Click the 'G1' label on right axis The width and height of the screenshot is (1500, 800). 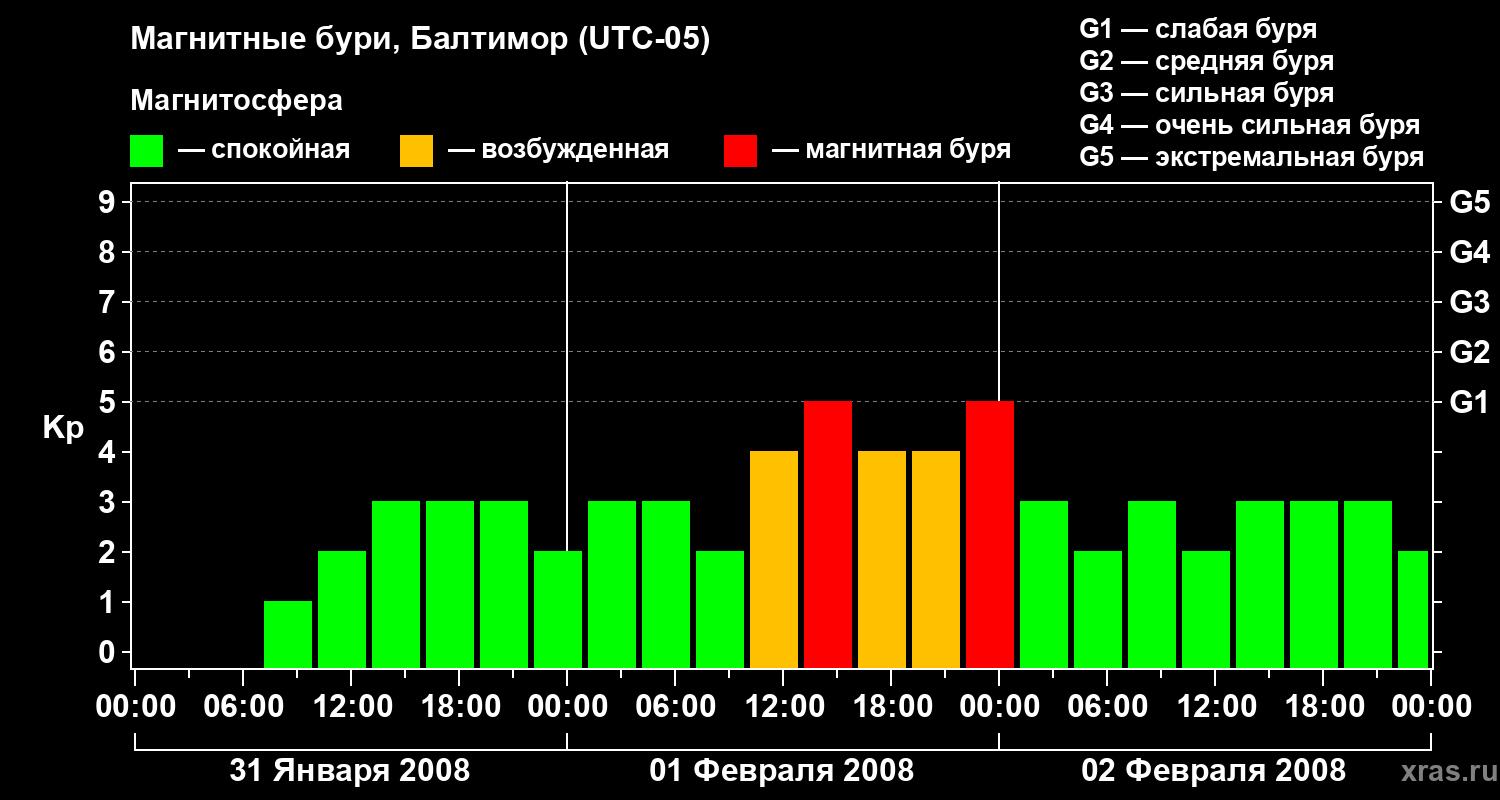tap(1470, 402)
